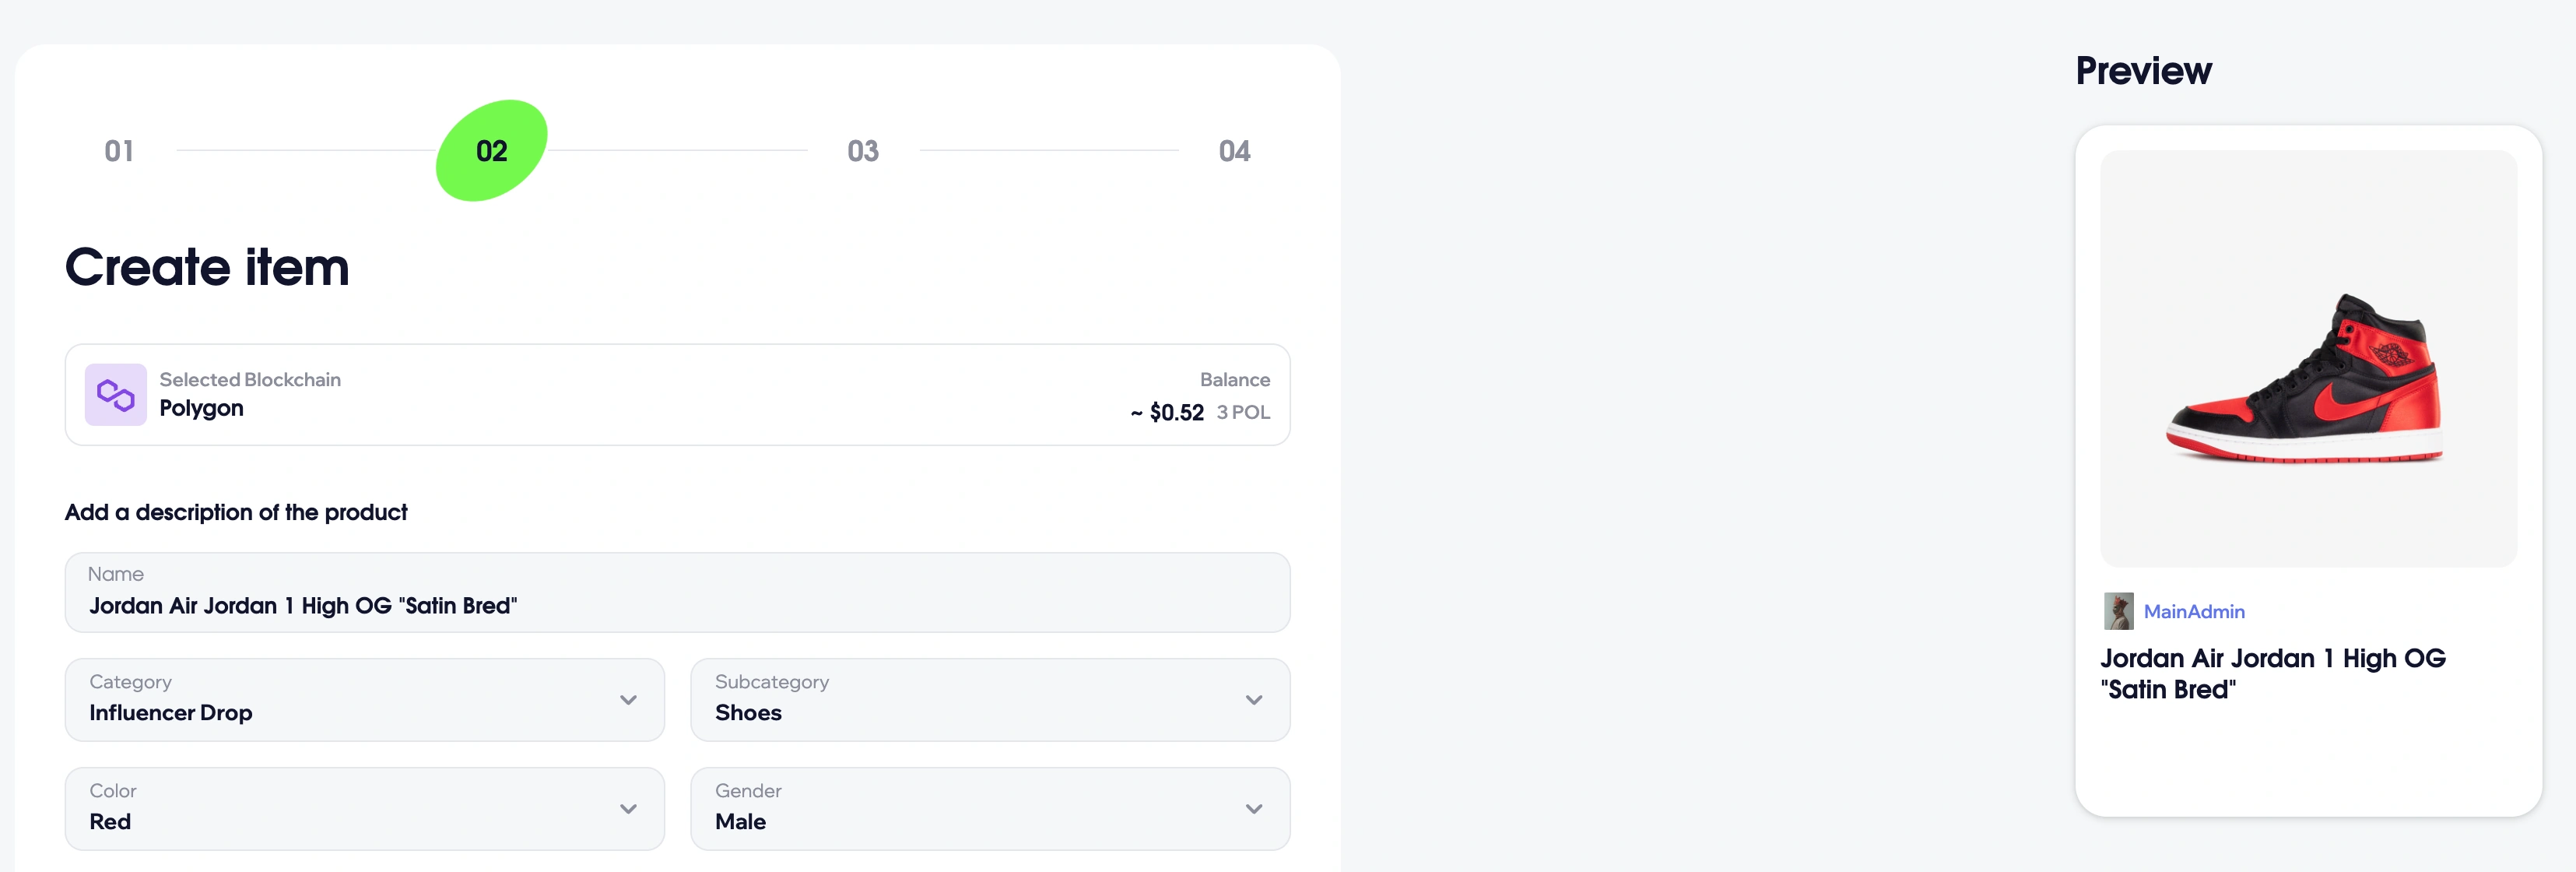
Task: Click the MainAdmin avatar picture
Action: point(2118,611)
